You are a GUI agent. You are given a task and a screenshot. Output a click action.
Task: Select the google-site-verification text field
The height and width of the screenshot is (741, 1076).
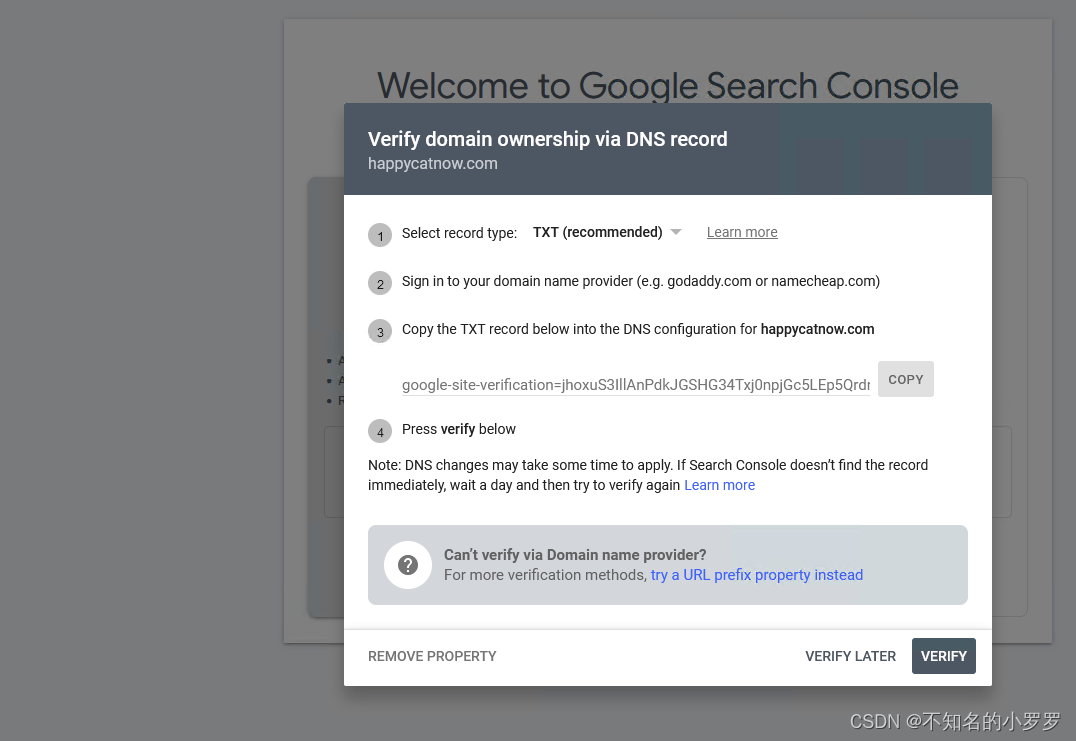[635, 385]
